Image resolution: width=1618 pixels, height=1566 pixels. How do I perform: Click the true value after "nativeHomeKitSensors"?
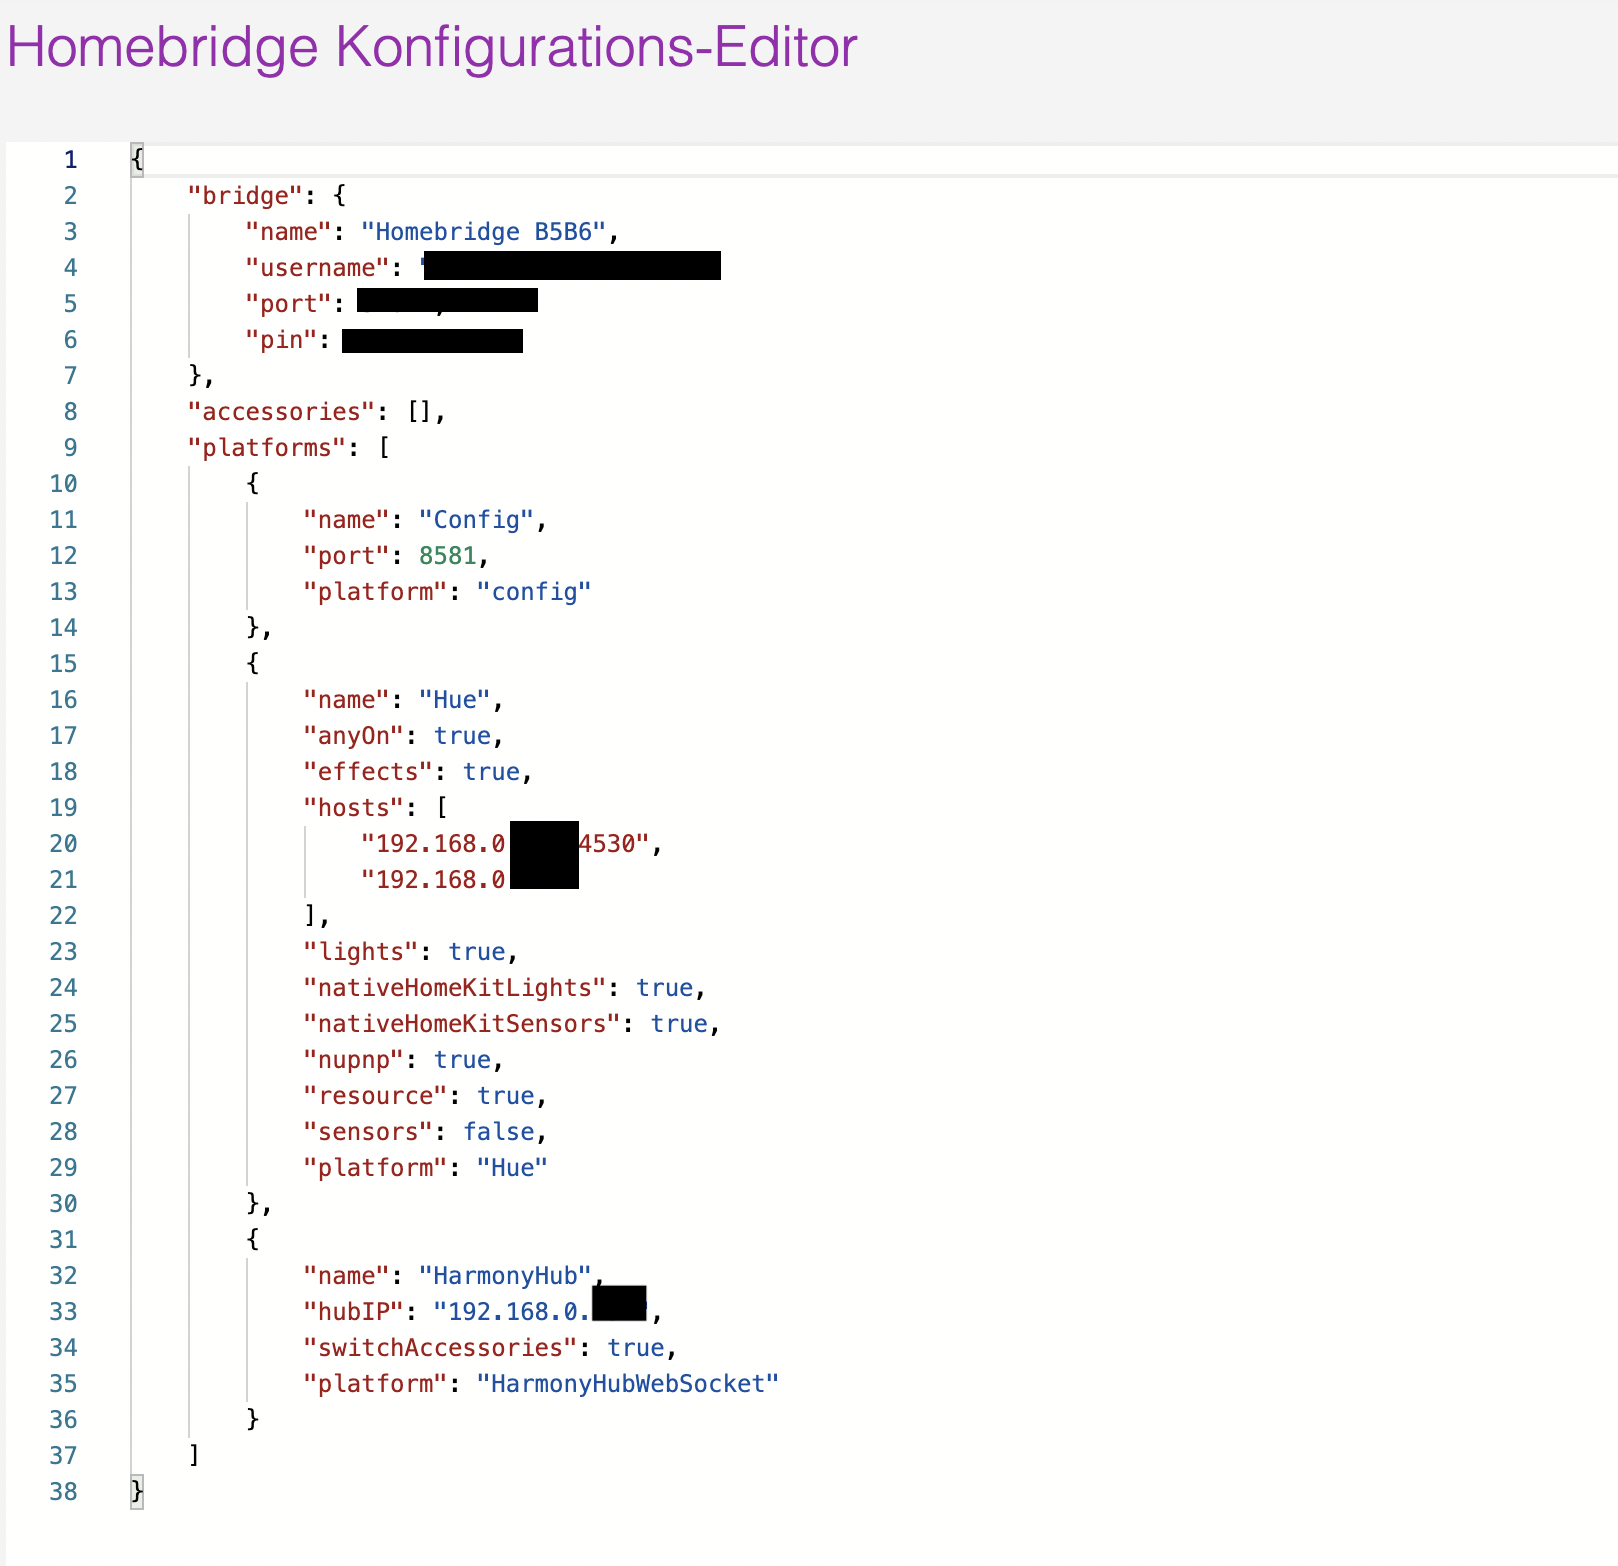(x=679, y=1024)
